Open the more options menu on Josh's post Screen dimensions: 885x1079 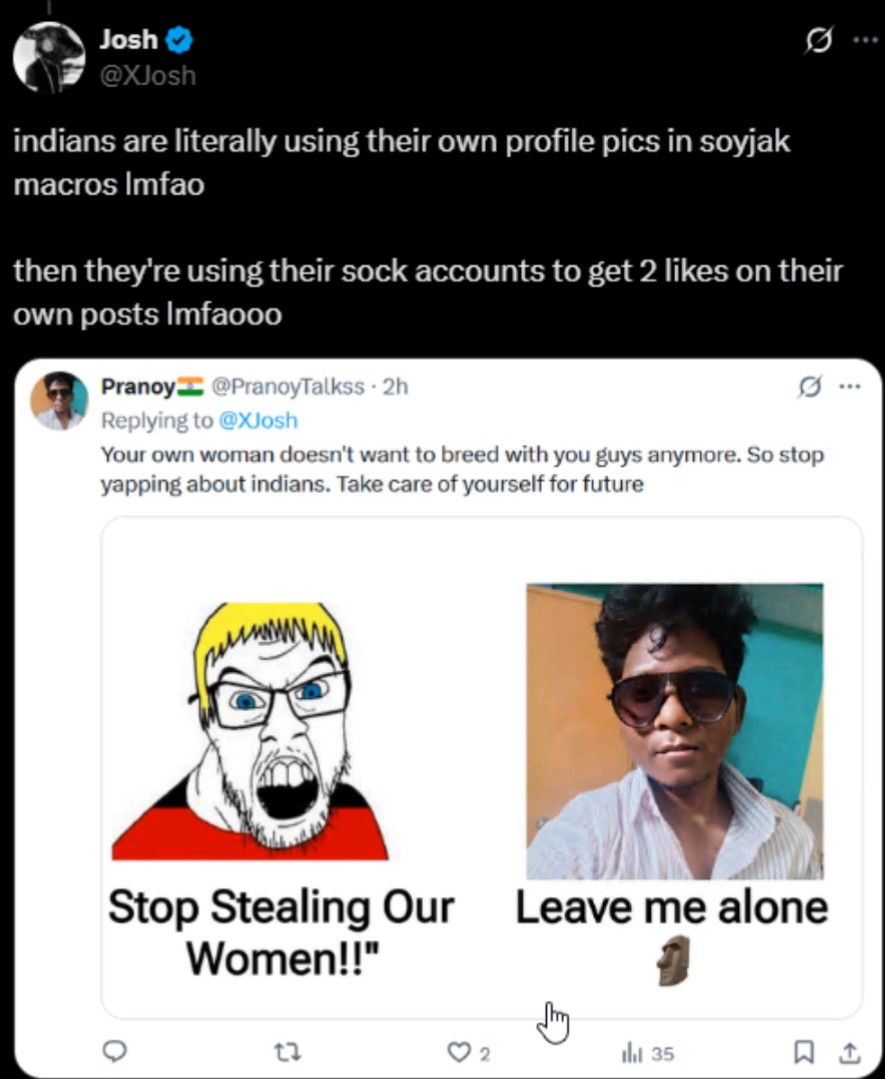[864, 40]
